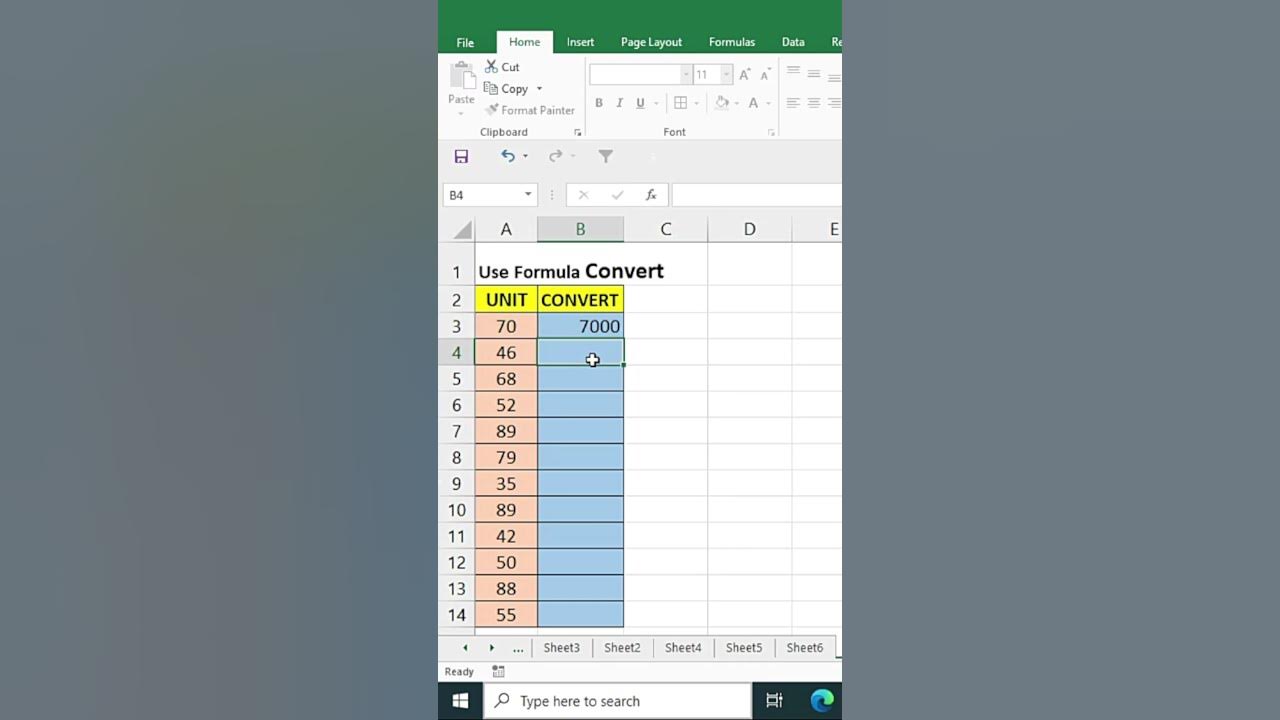
Task: Switch to Sheet2 tab
Action: click(622, 647)
